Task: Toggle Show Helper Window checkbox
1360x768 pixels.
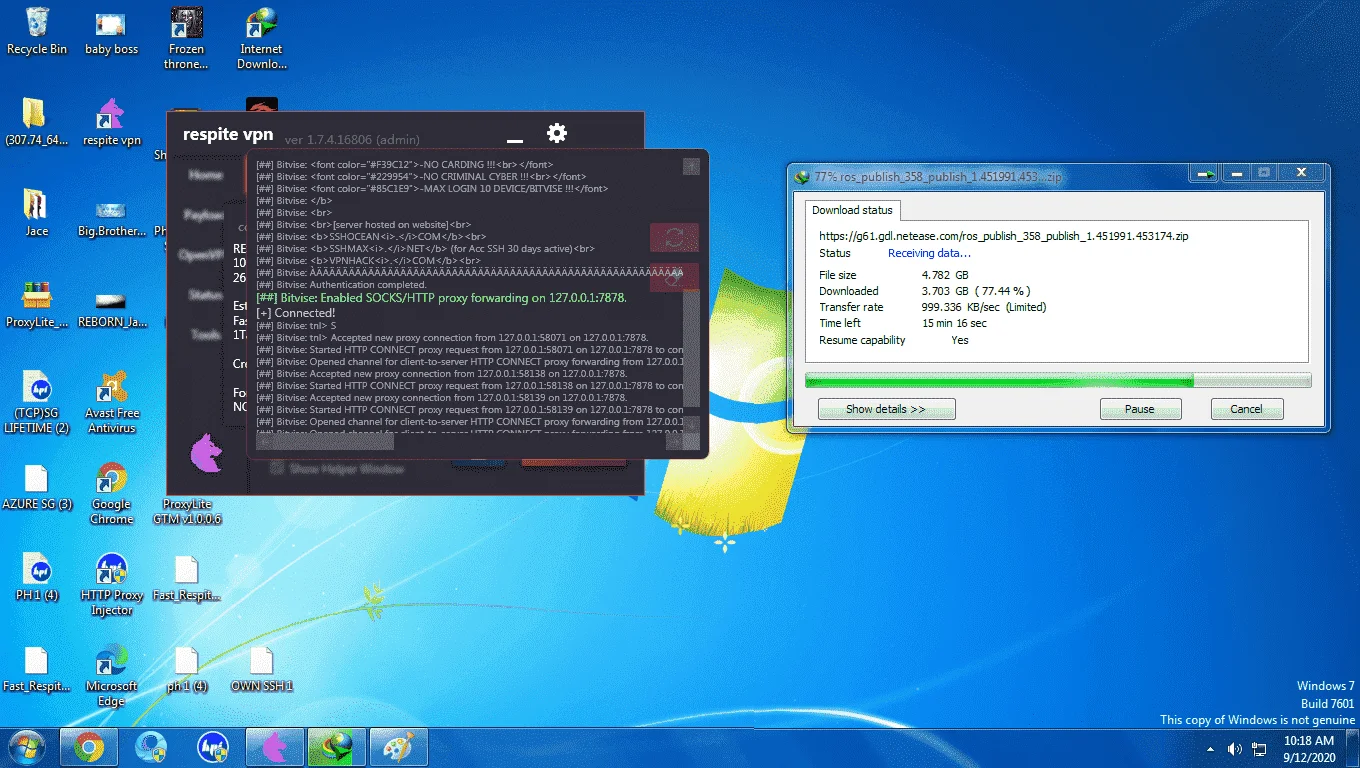Action: [277, 468]
